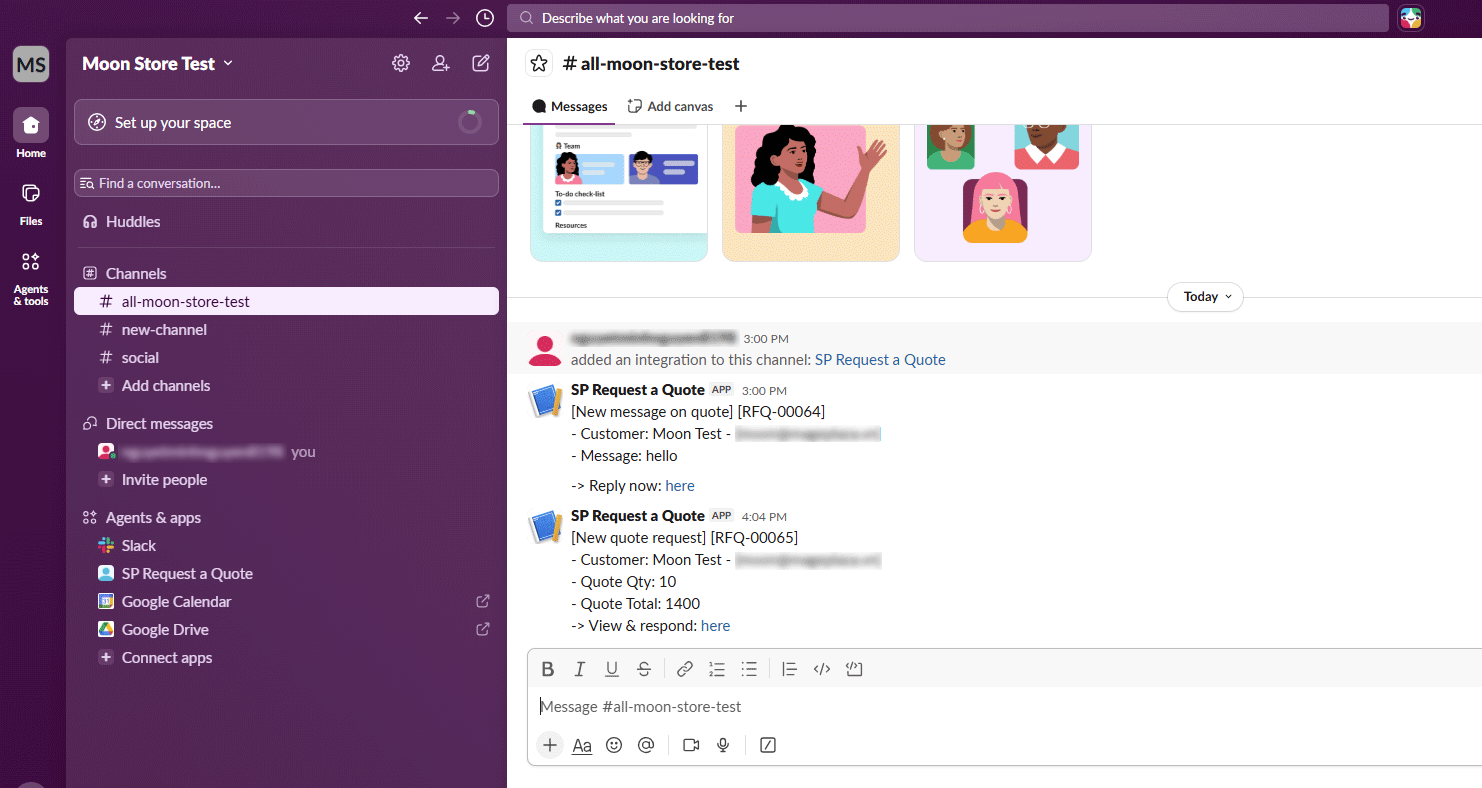1482x788 pixels.
Task: Click Find a conversation field
Action: click(x=286, y=183)
